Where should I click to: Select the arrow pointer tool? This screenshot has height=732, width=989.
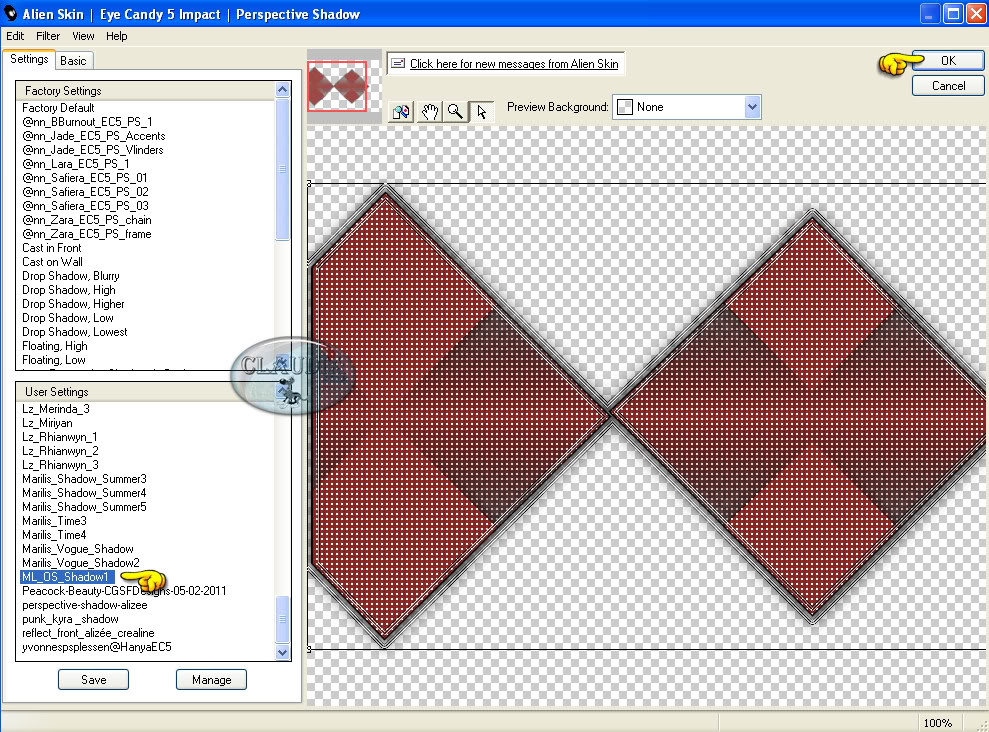click(x=482, y=112)
